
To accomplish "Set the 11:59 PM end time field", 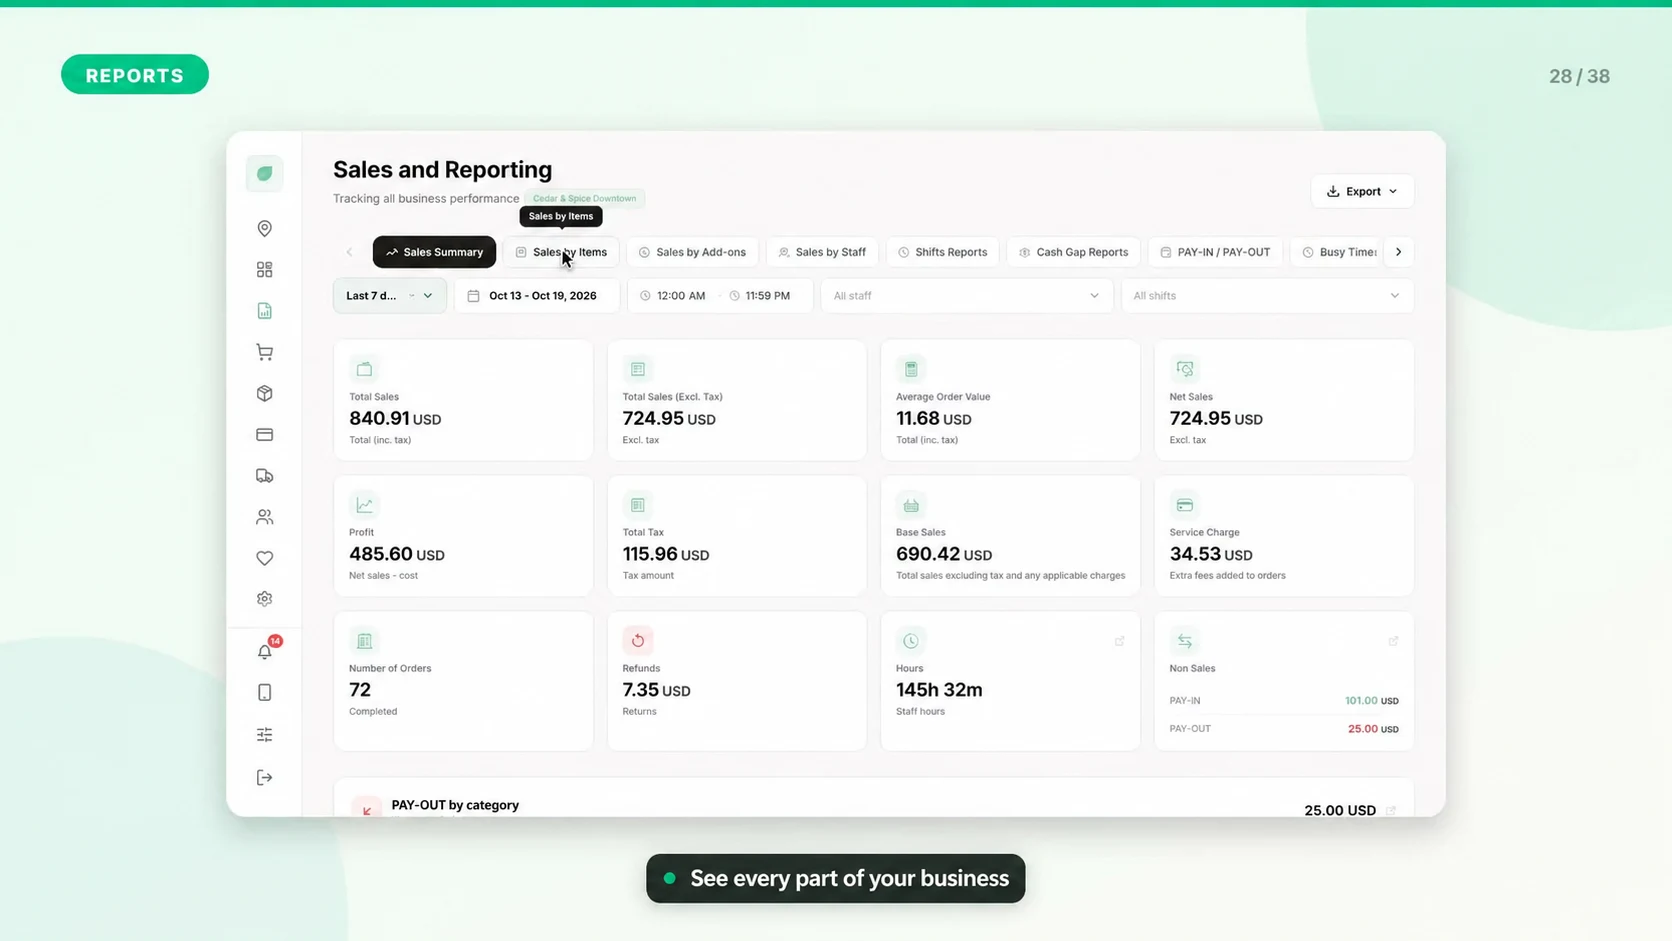I will [x=759, y=296].
